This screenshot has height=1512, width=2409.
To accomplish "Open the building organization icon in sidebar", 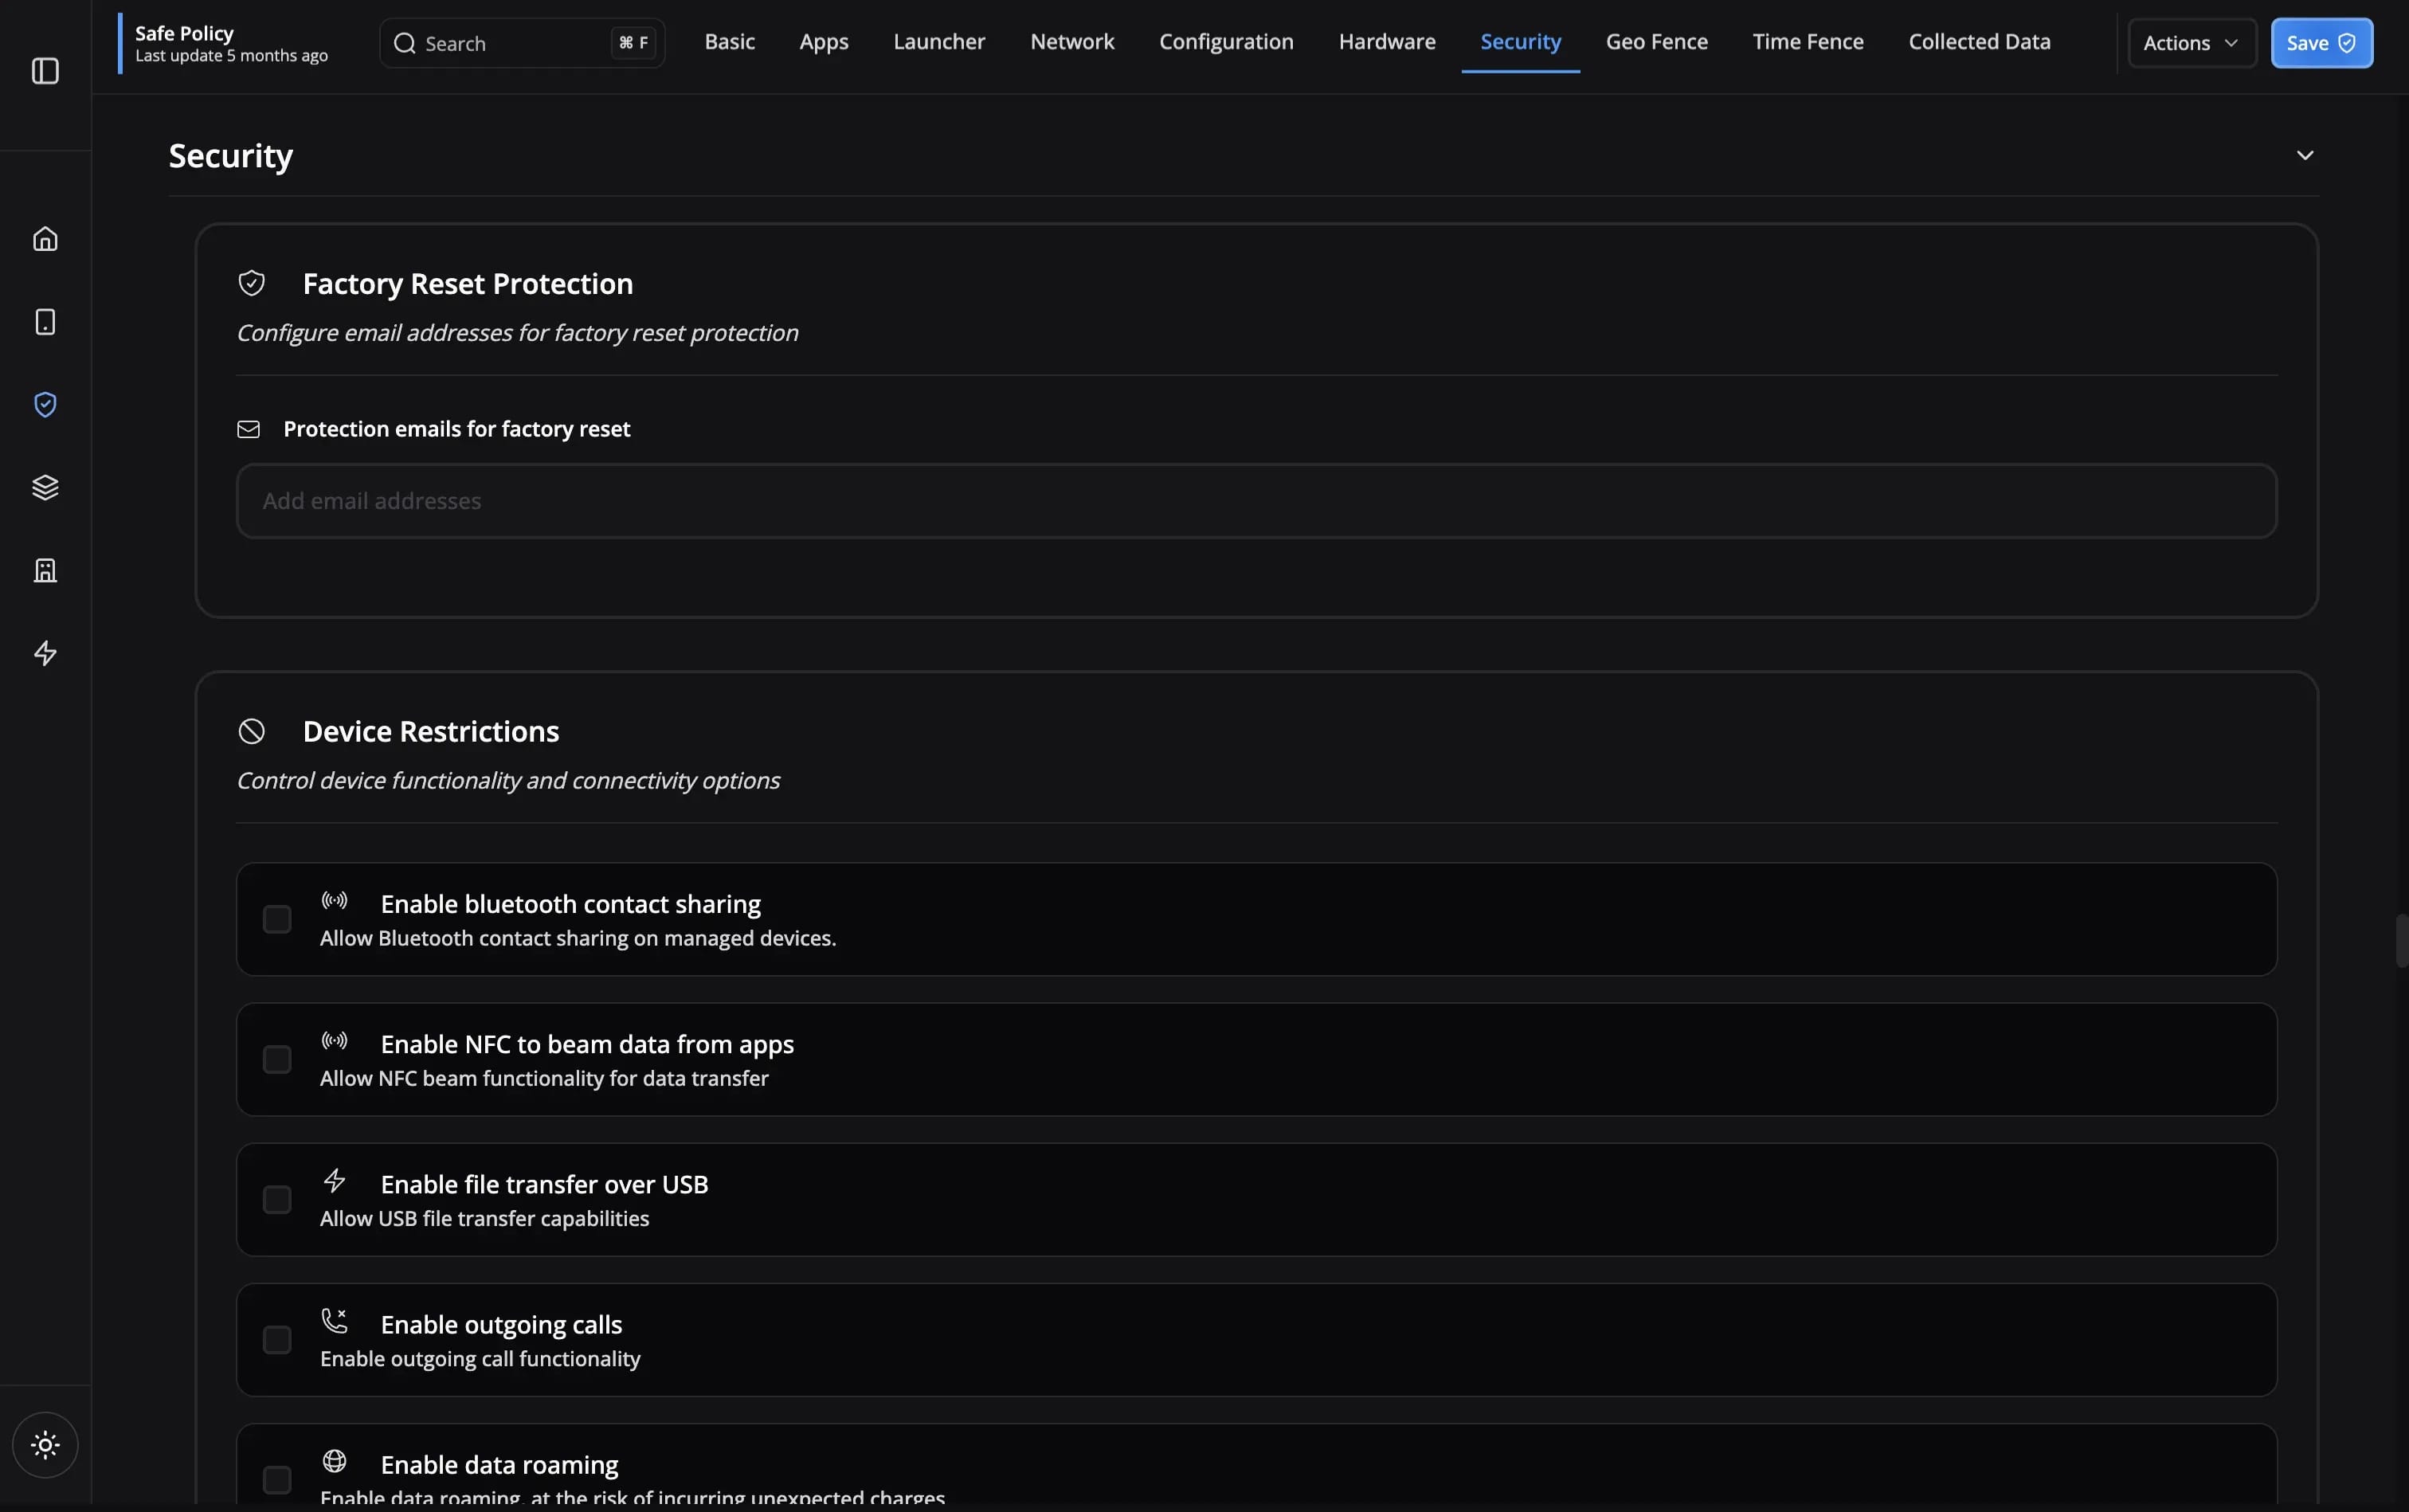I will 45,571.
